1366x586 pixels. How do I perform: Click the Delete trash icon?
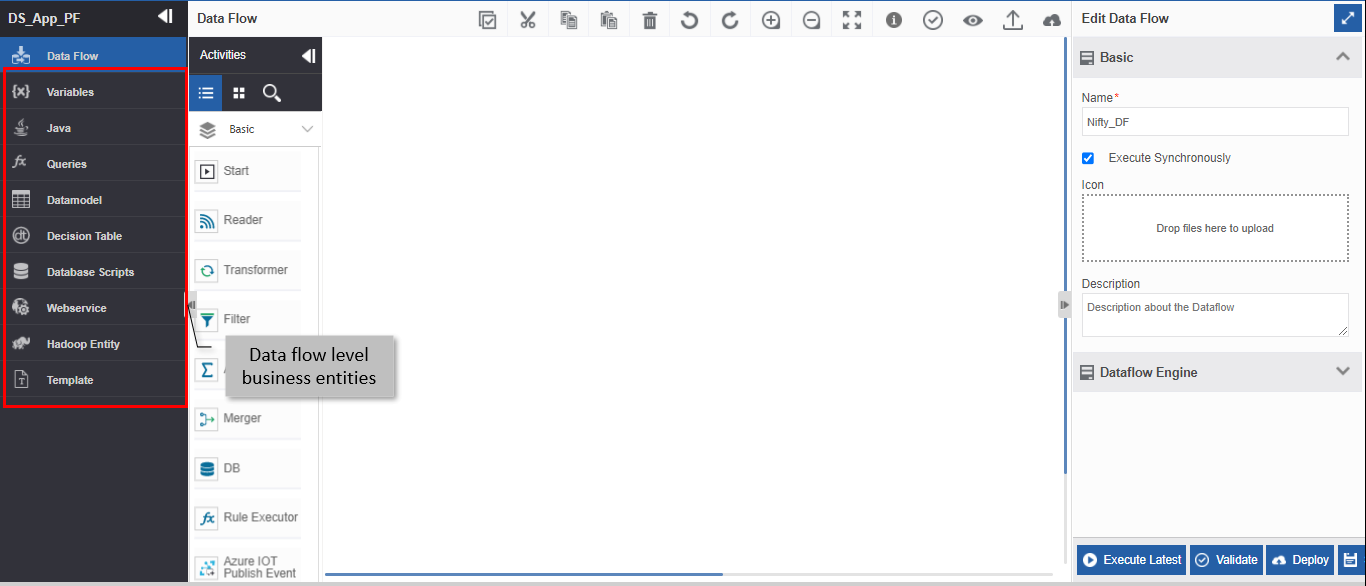point(650,20)
